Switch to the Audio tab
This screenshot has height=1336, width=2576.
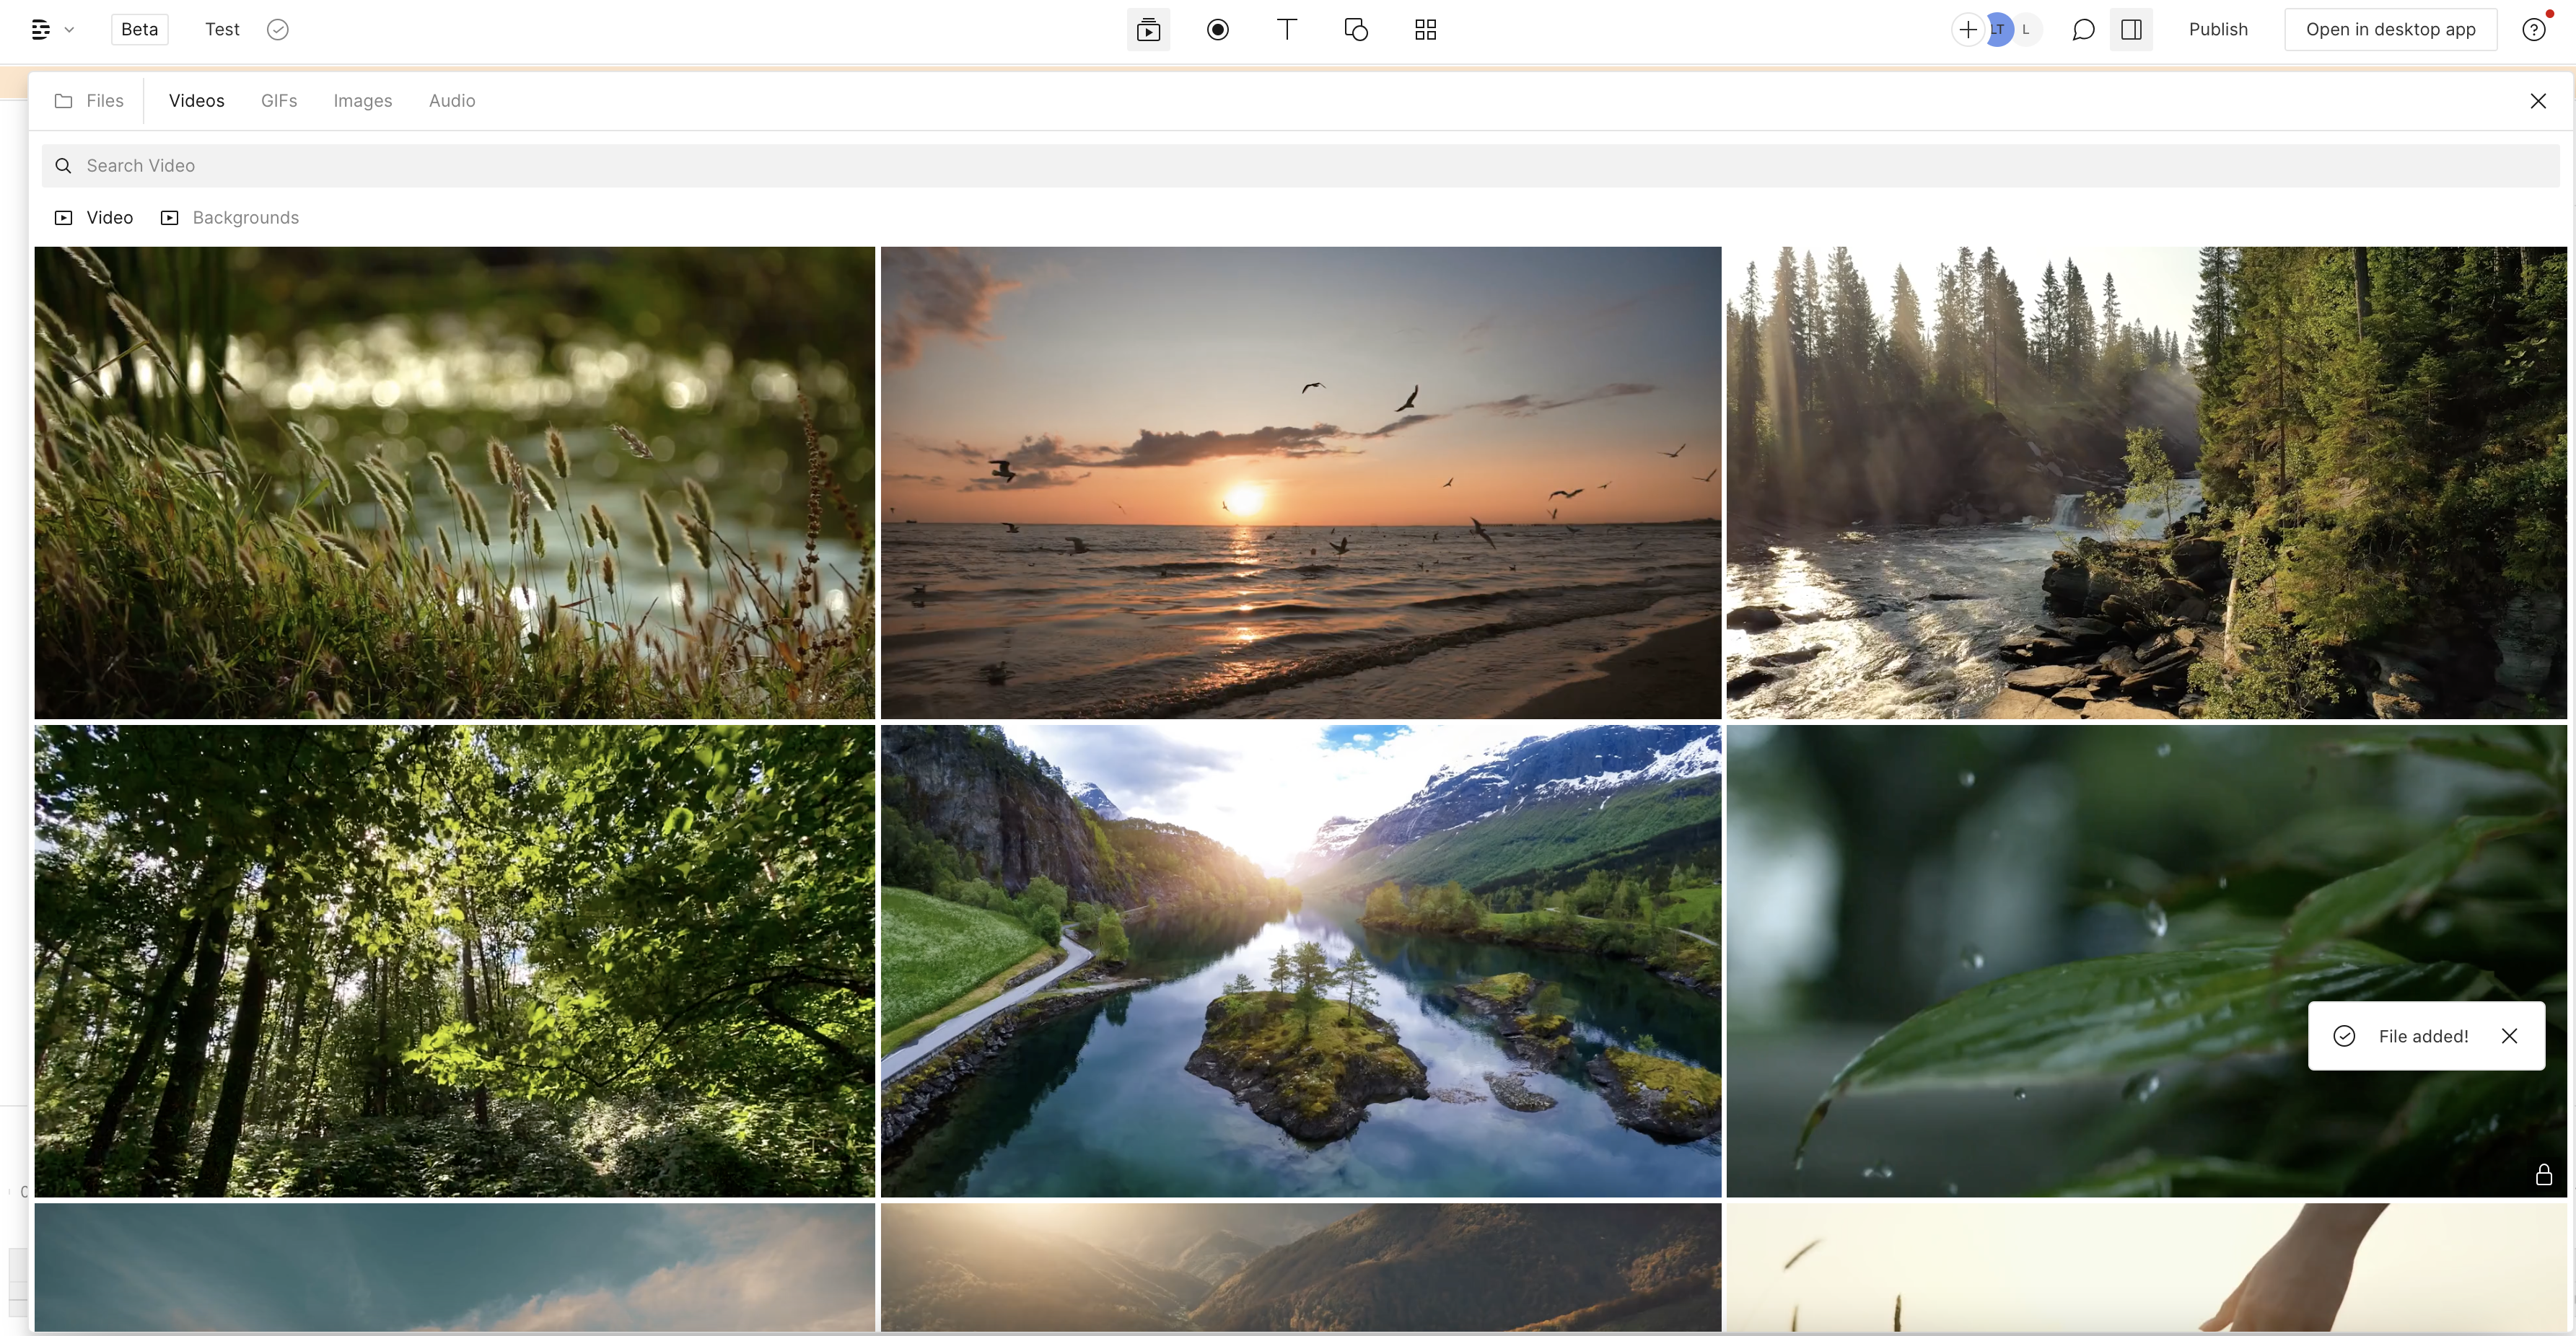click(452, 101)
